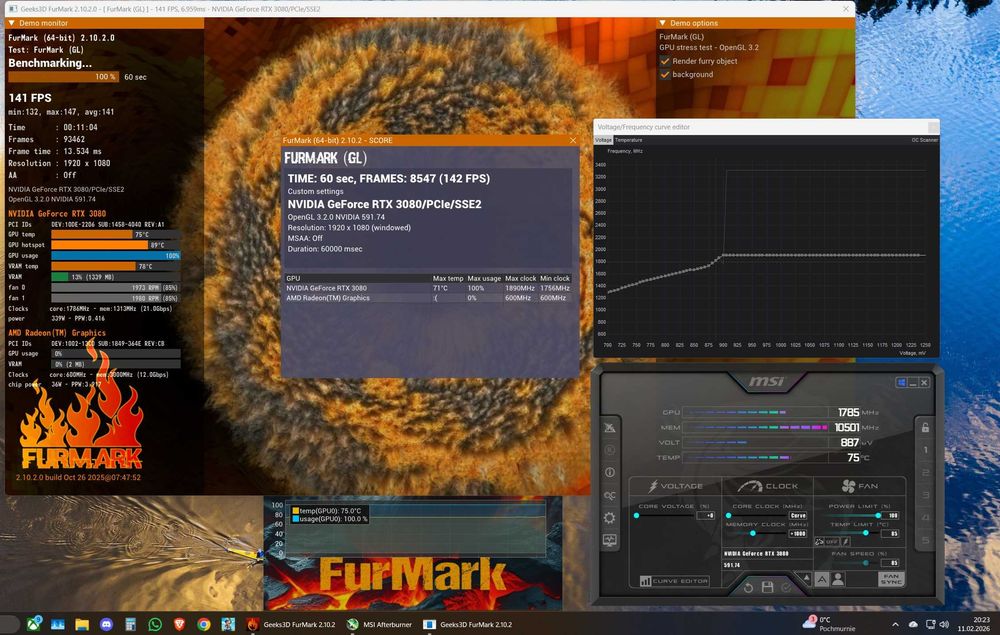The width and height of the screenshot is (1000, 635).
Task: Open Afterburner settings gear
Action: (610, 518)
